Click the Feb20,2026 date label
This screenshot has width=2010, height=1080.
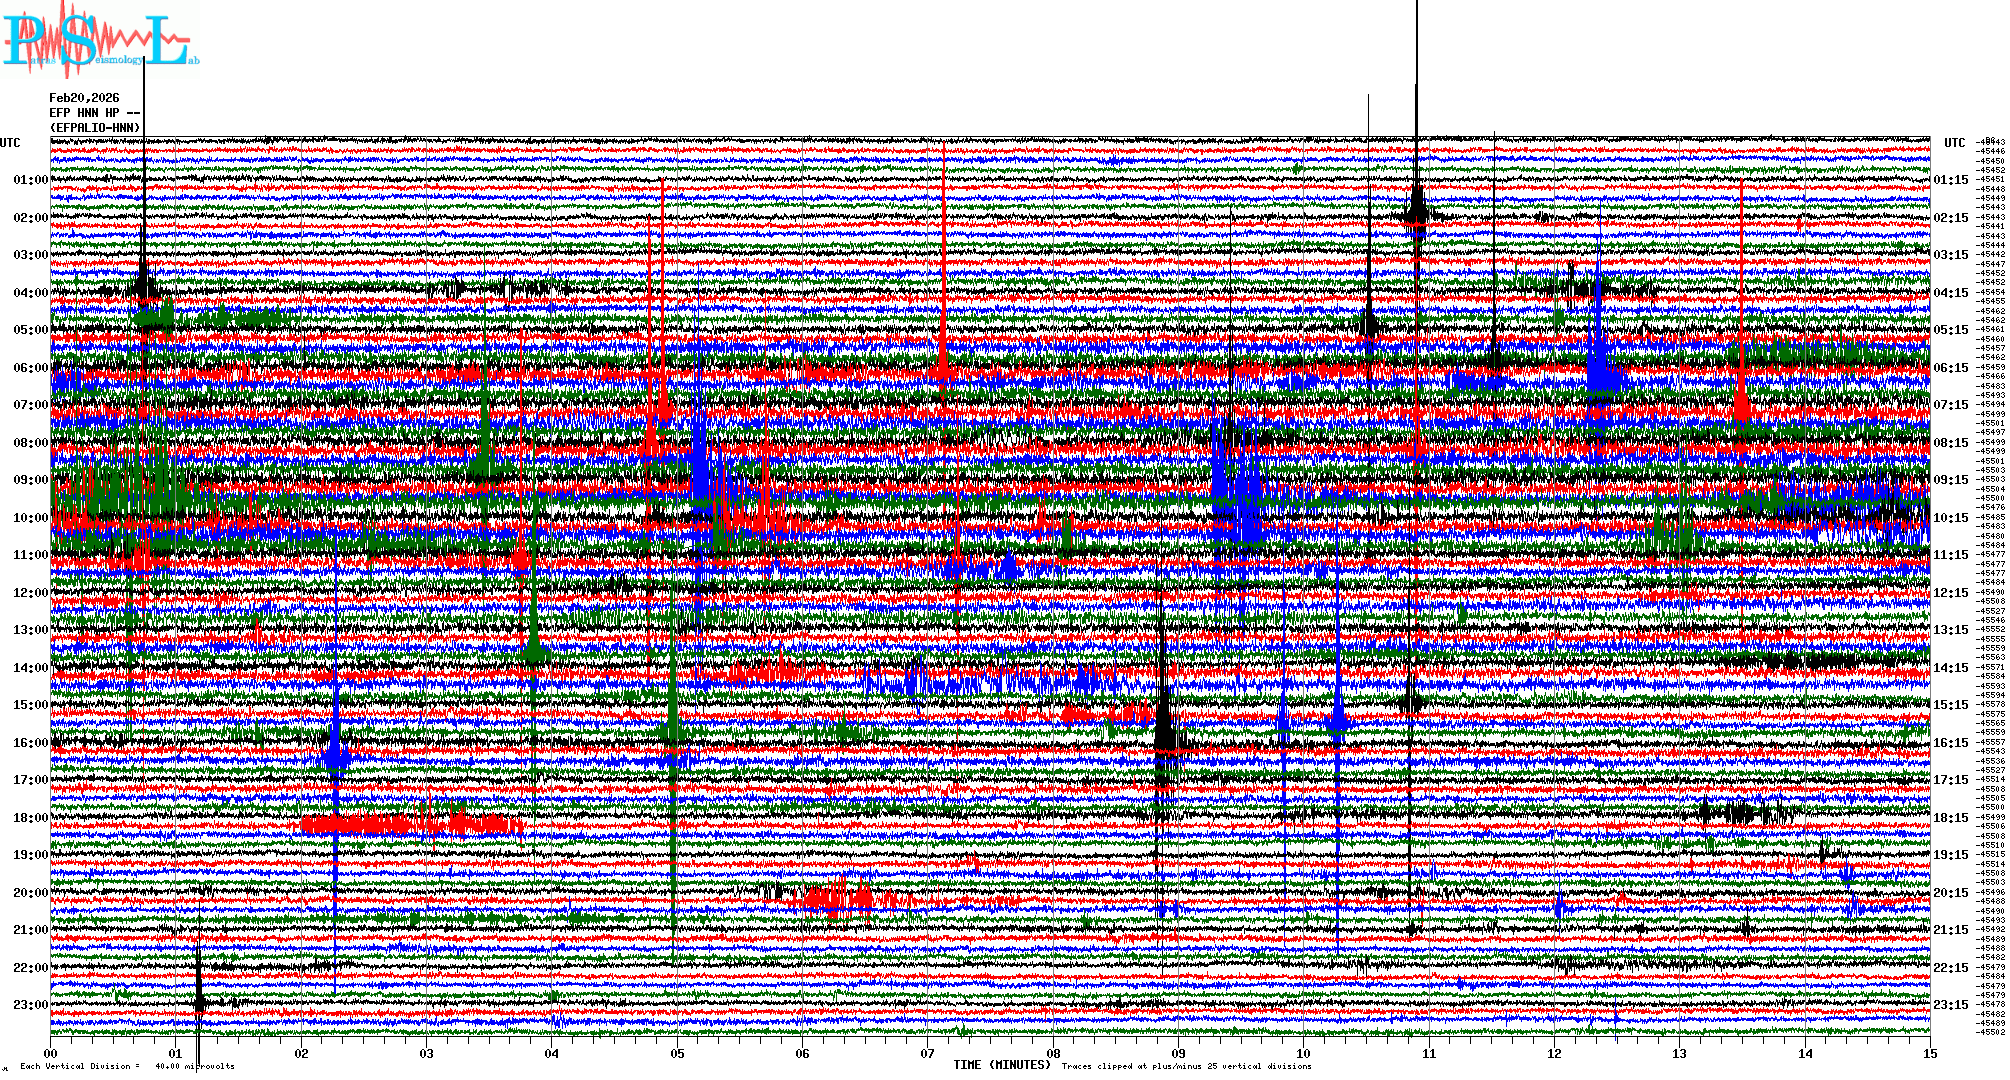pyautogui.click(x=84, y=98)
